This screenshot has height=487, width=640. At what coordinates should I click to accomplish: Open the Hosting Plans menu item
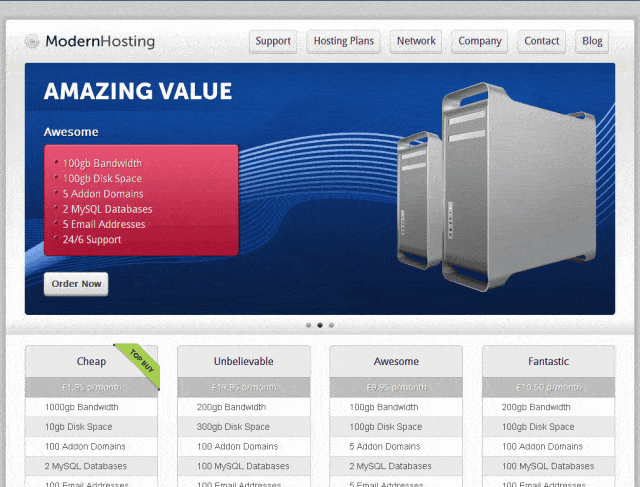[x=344, y=41]
